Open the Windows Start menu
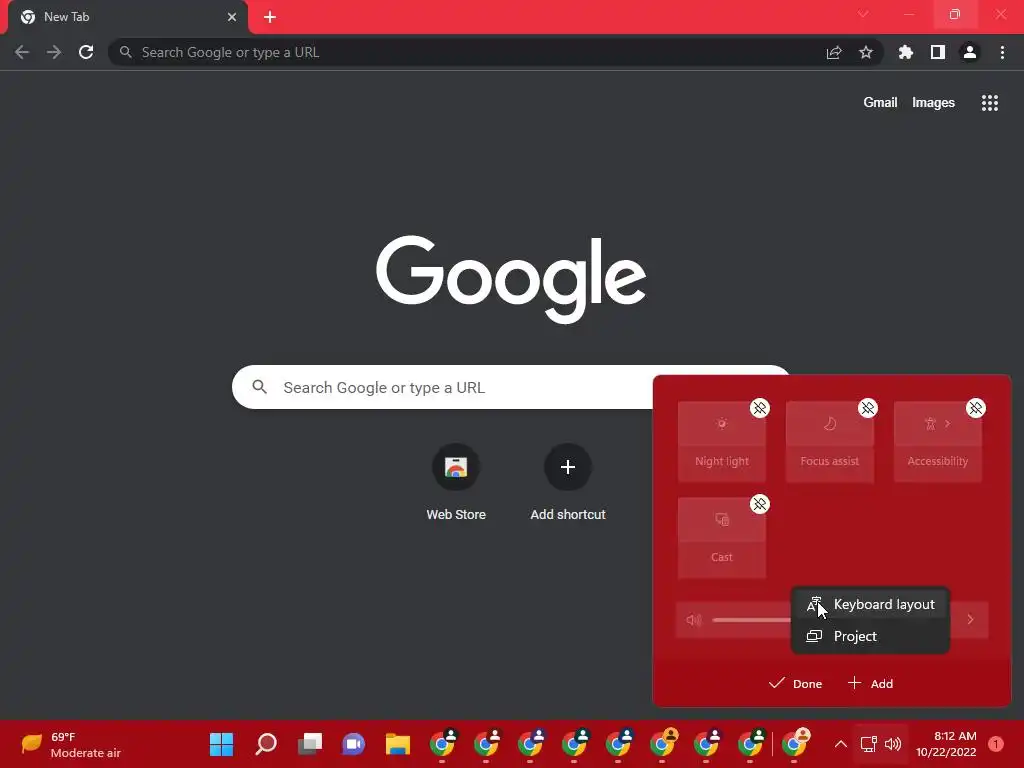 point(221,744)
